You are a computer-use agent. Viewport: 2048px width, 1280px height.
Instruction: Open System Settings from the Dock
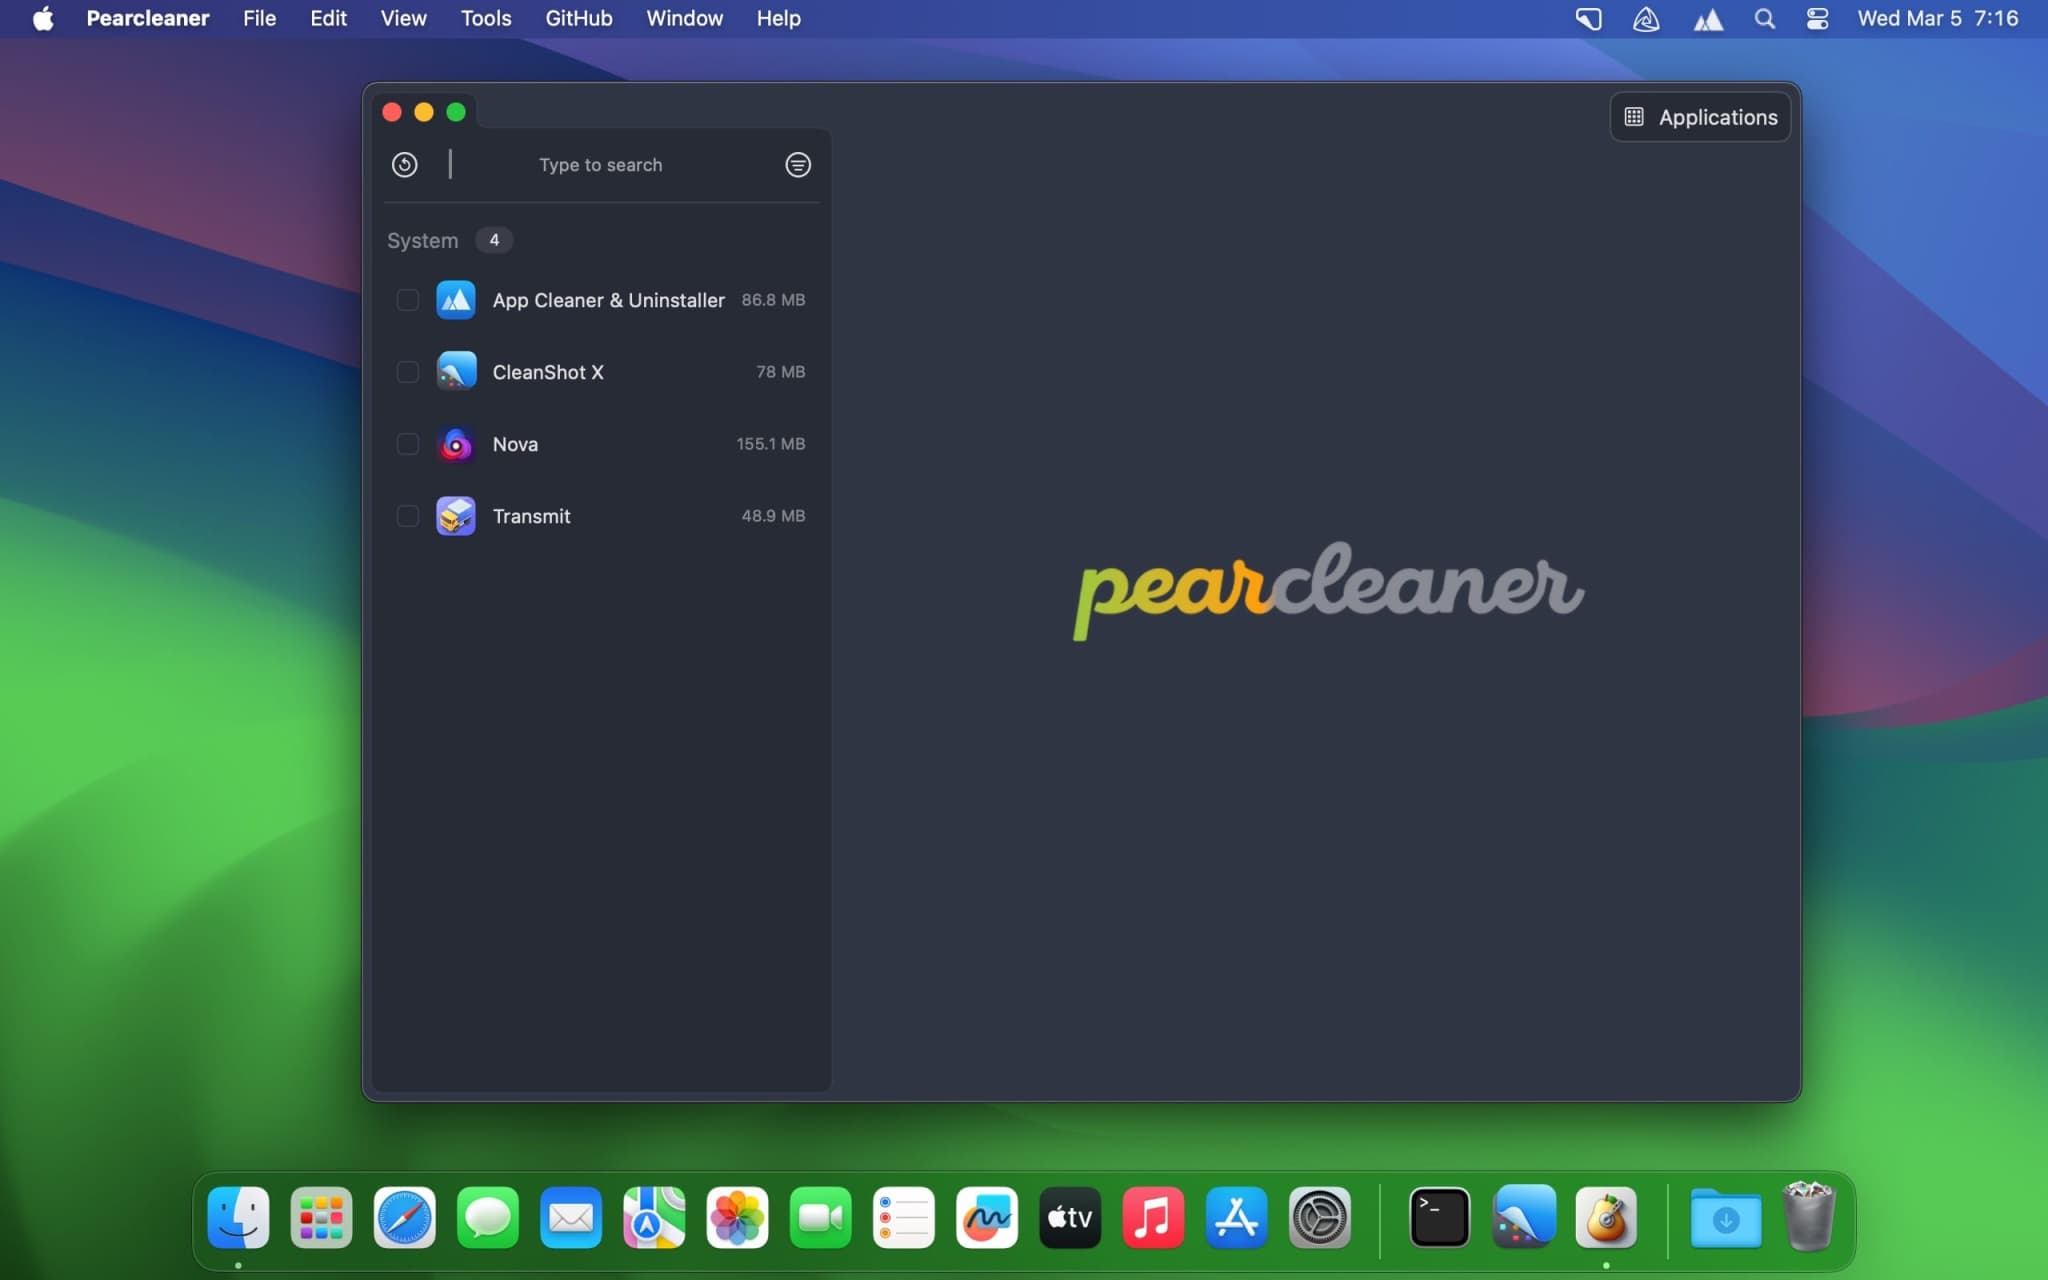[x=1319, y=1218]
